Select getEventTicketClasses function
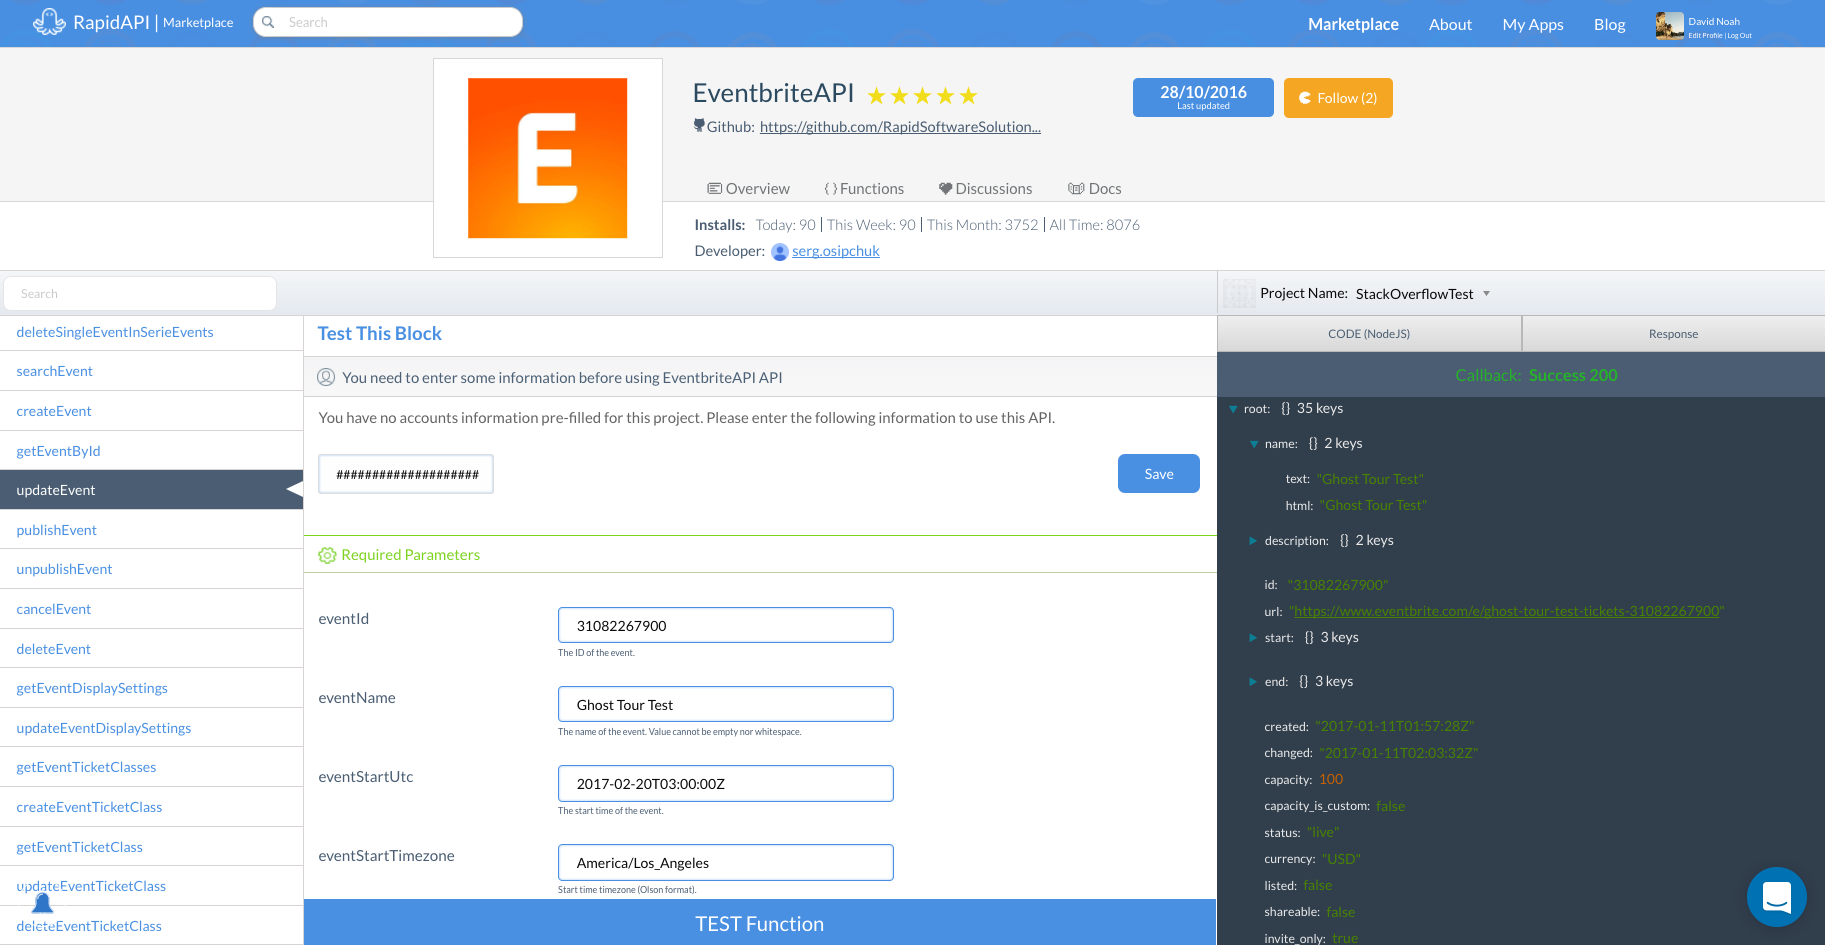1825x945 pixels. point(151,767)
